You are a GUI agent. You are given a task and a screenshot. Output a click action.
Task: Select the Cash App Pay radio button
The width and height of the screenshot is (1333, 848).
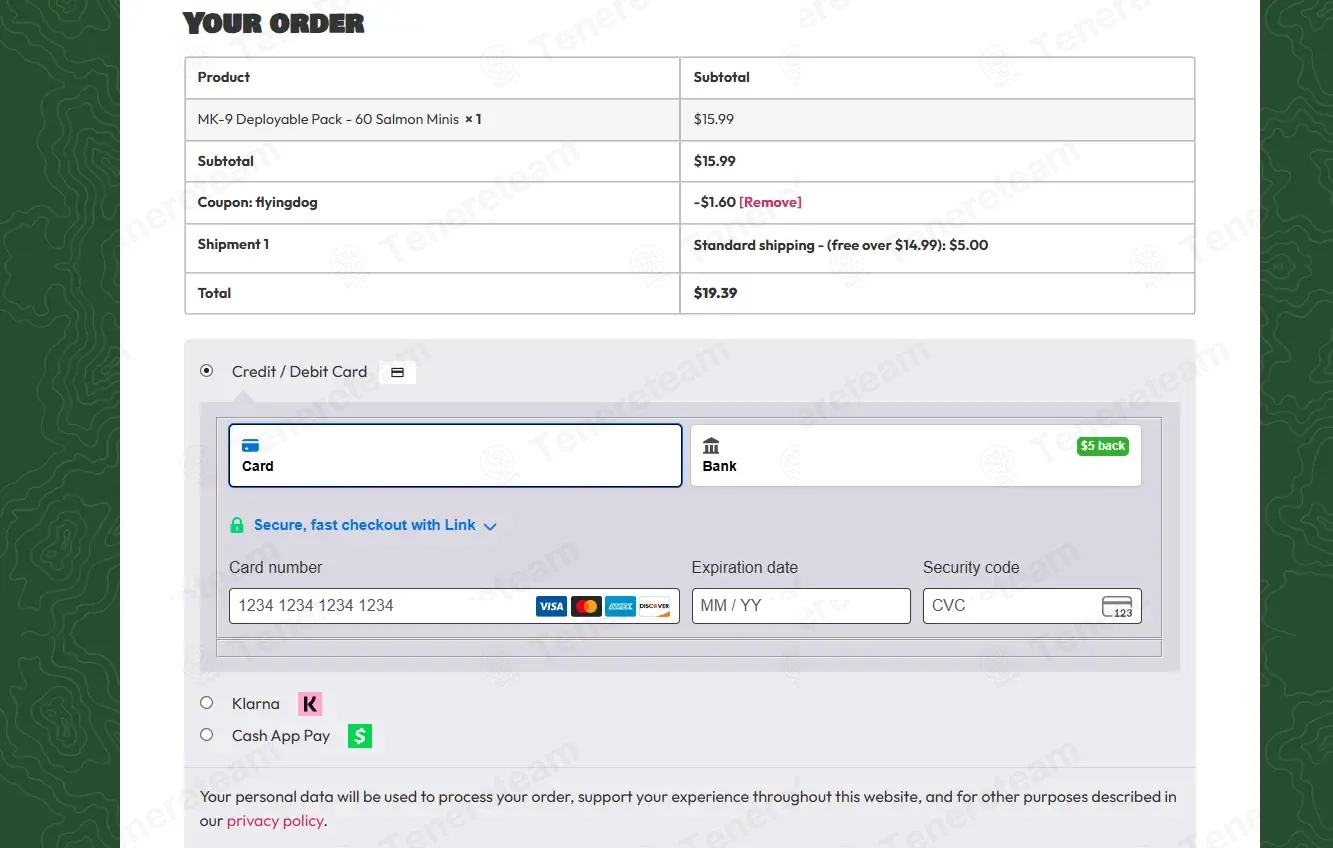(207, 735)
